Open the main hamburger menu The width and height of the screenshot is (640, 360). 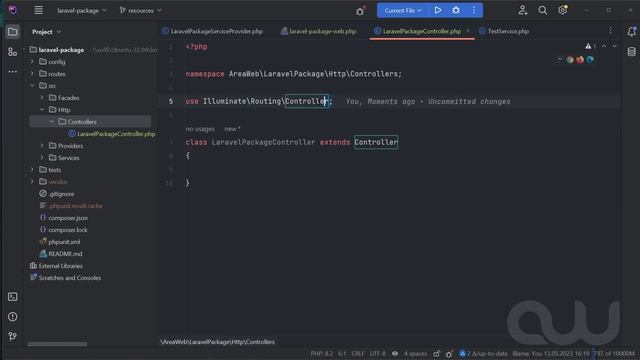tap(38, 10)
